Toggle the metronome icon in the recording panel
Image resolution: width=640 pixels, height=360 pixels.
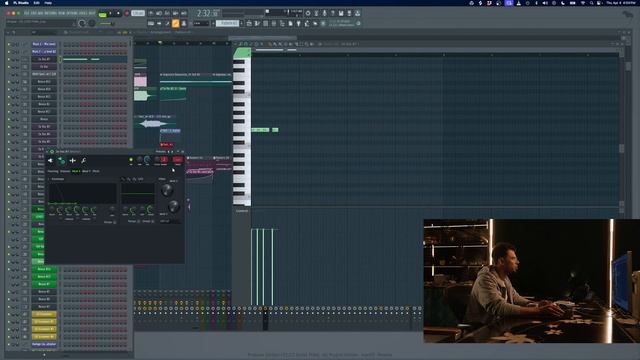(151, 13)
